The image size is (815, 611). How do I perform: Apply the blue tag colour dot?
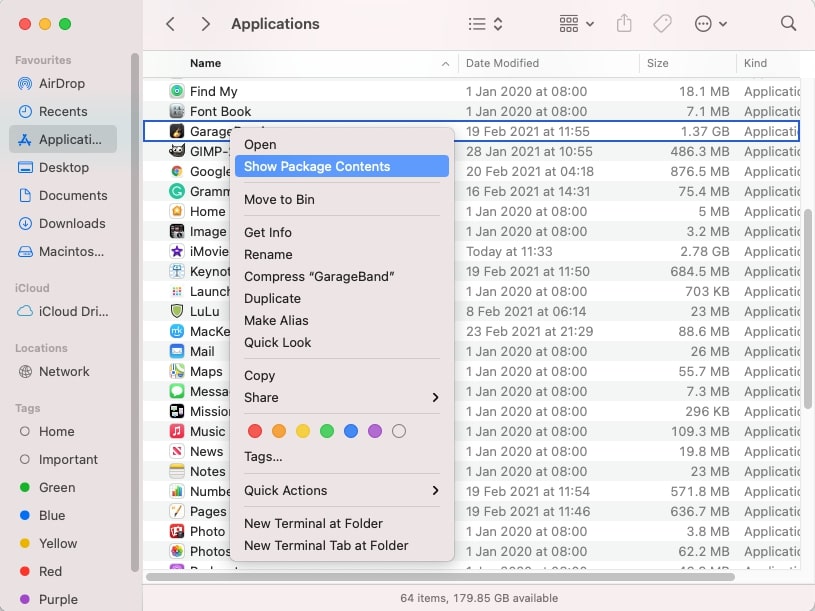351,431
